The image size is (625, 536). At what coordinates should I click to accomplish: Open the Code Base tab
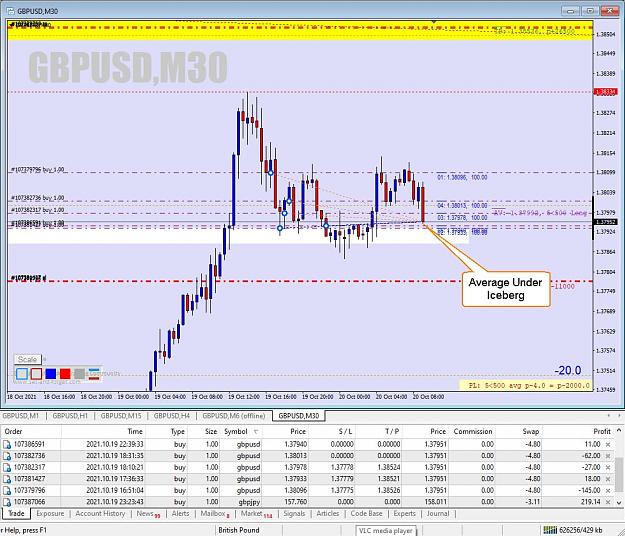pyautogui.click(x=366, y=514)
